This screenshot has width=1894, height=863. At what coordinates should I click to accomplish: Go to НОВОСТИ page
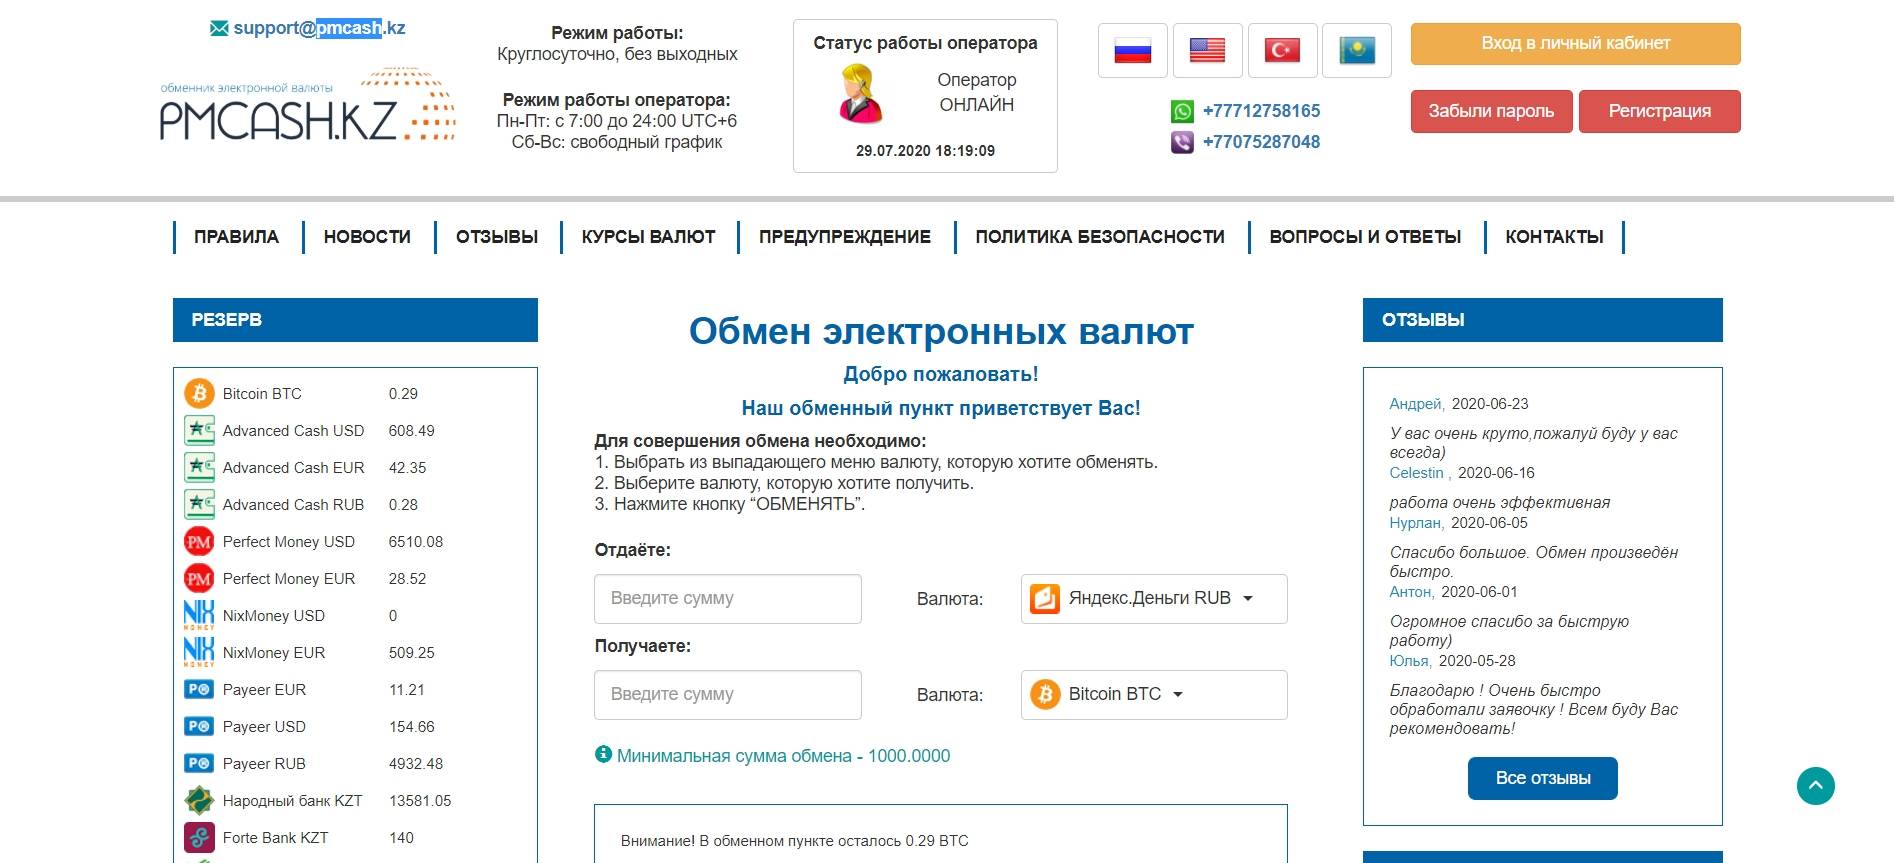point(367,237)
